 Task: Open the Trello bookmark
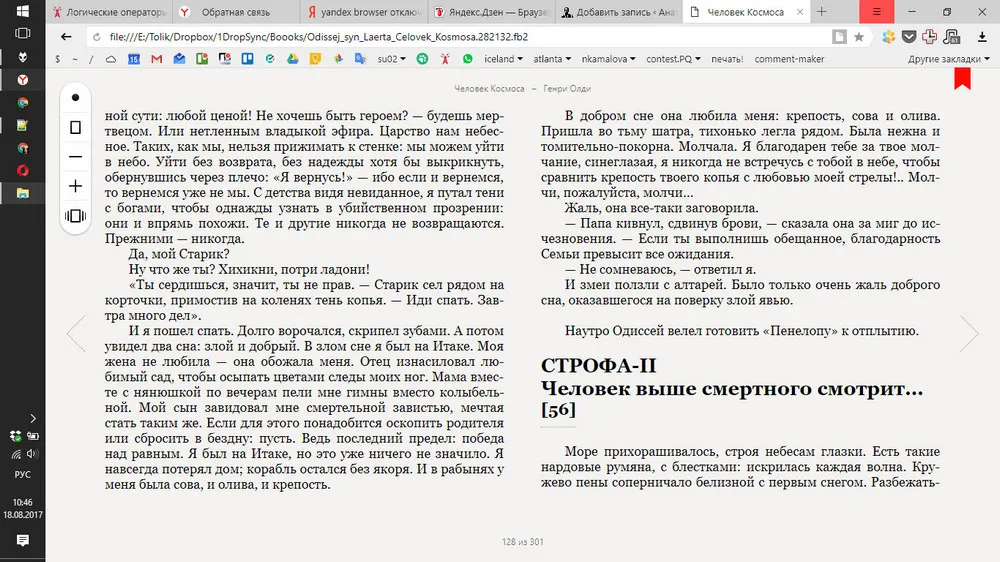point(247,59)
